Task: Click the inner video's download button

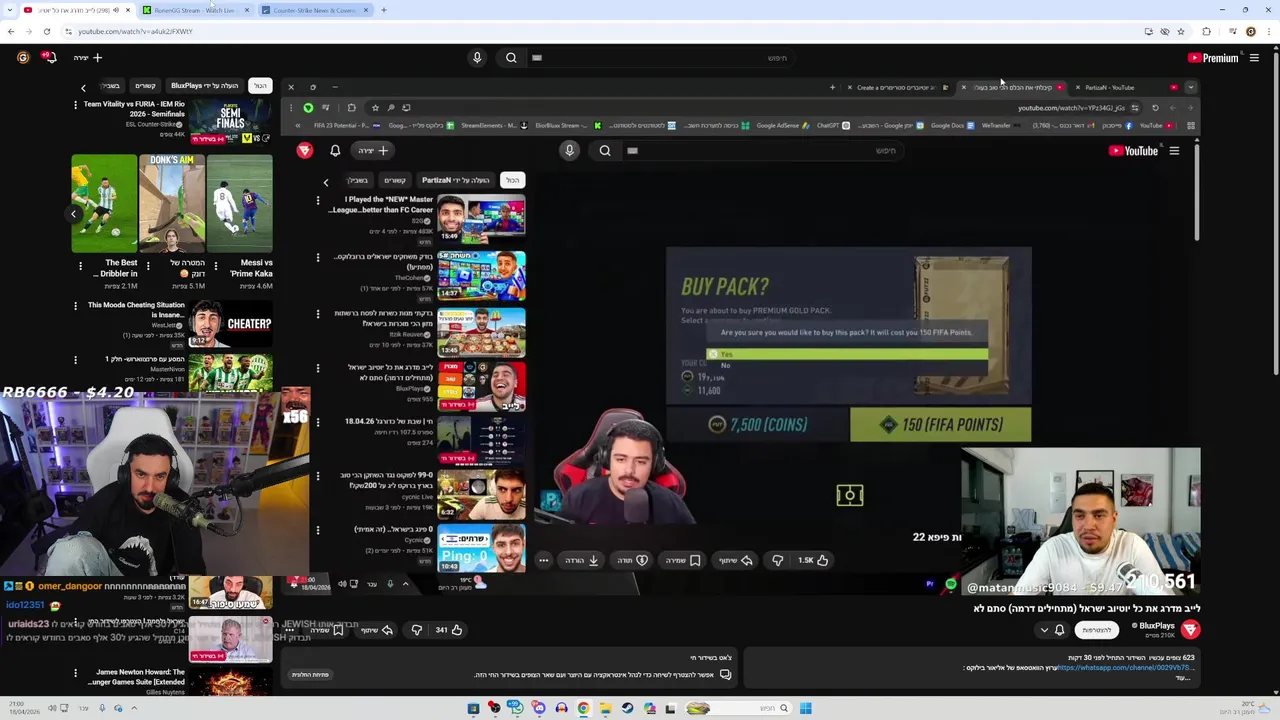Action: (x=582, y=560)
